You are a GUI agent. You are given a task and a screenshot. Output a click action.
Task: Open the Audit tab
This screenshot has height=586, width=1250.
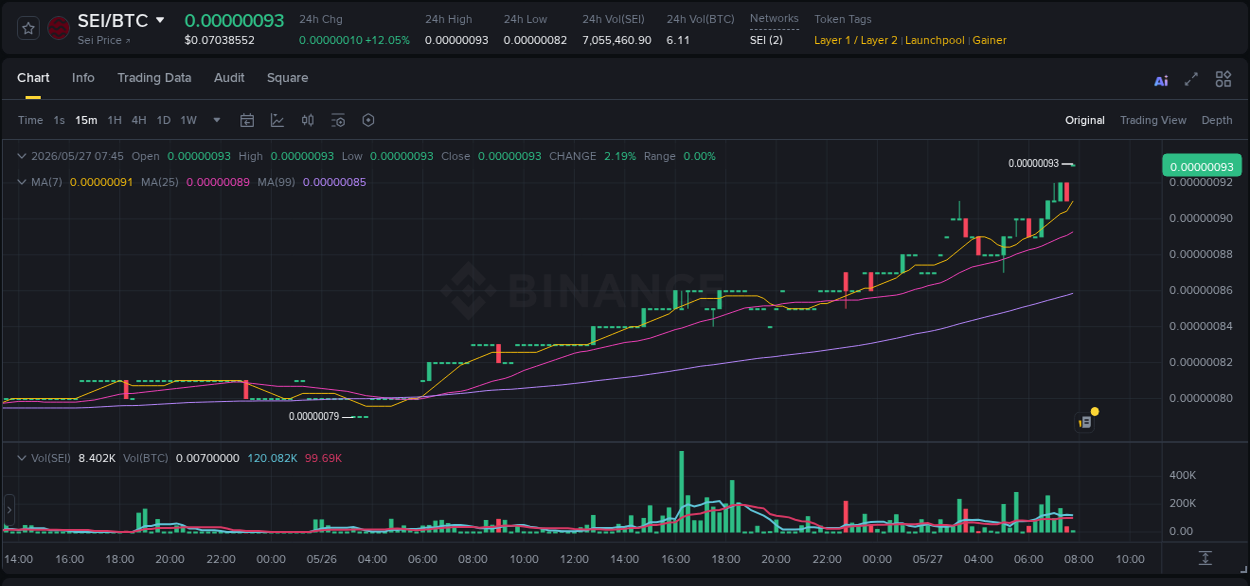tap(229, 78)
